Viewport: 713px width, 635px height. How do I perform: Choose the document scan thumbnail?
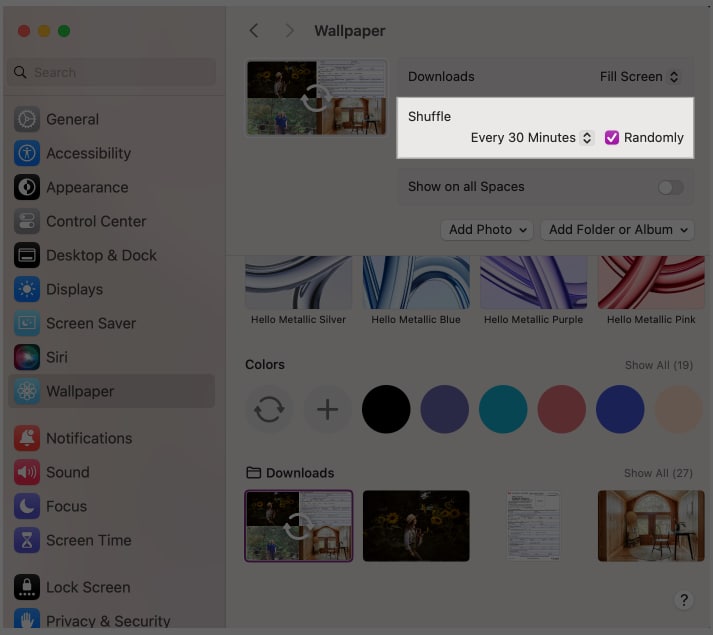click(533, 526)
